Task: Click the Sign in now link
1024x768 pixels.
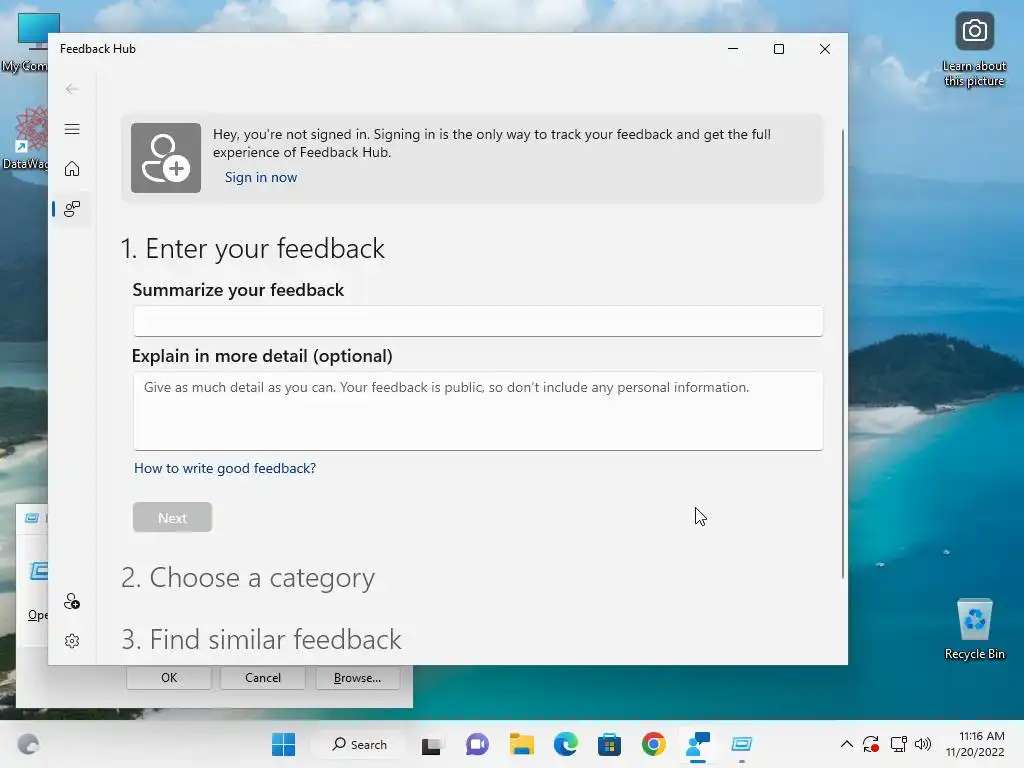Action: [x=261, y=177]
